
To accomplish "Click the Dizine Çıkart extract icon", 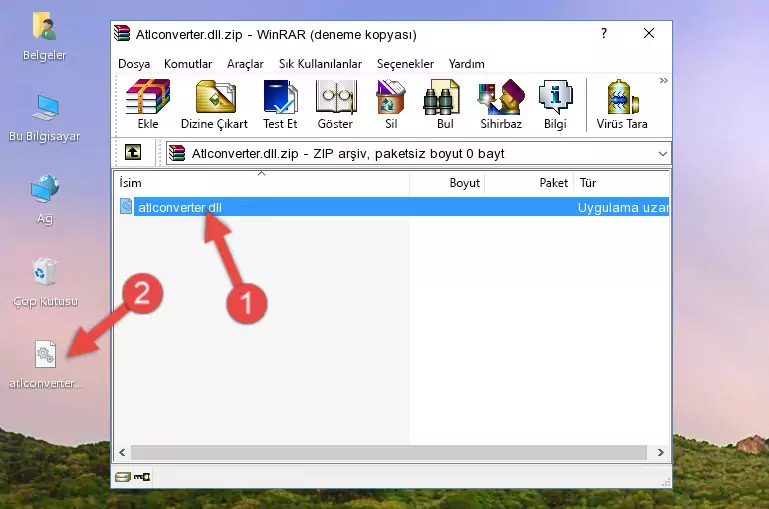I will 214,104.
